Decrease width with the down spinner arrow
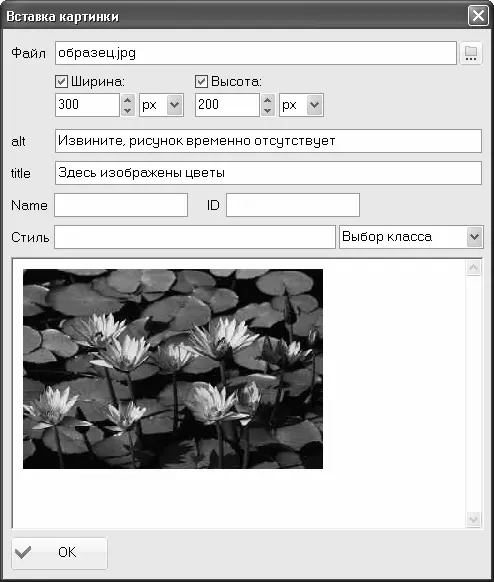The width and height of the screenshot is (494, 582). coord(128,111)
